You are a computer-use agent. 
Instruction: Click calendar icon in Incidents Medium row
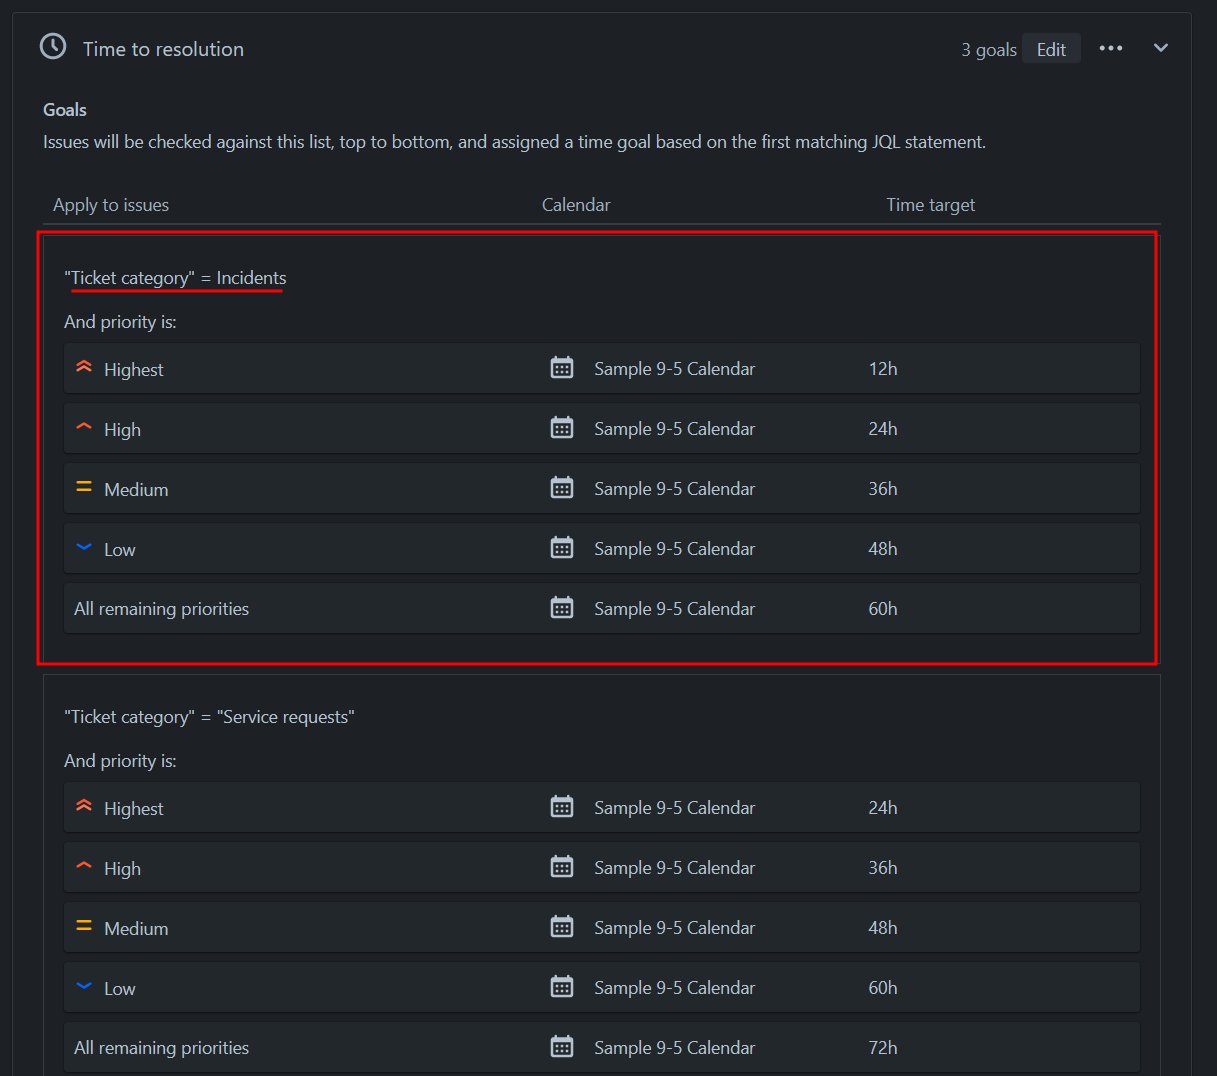click(562, 488)
